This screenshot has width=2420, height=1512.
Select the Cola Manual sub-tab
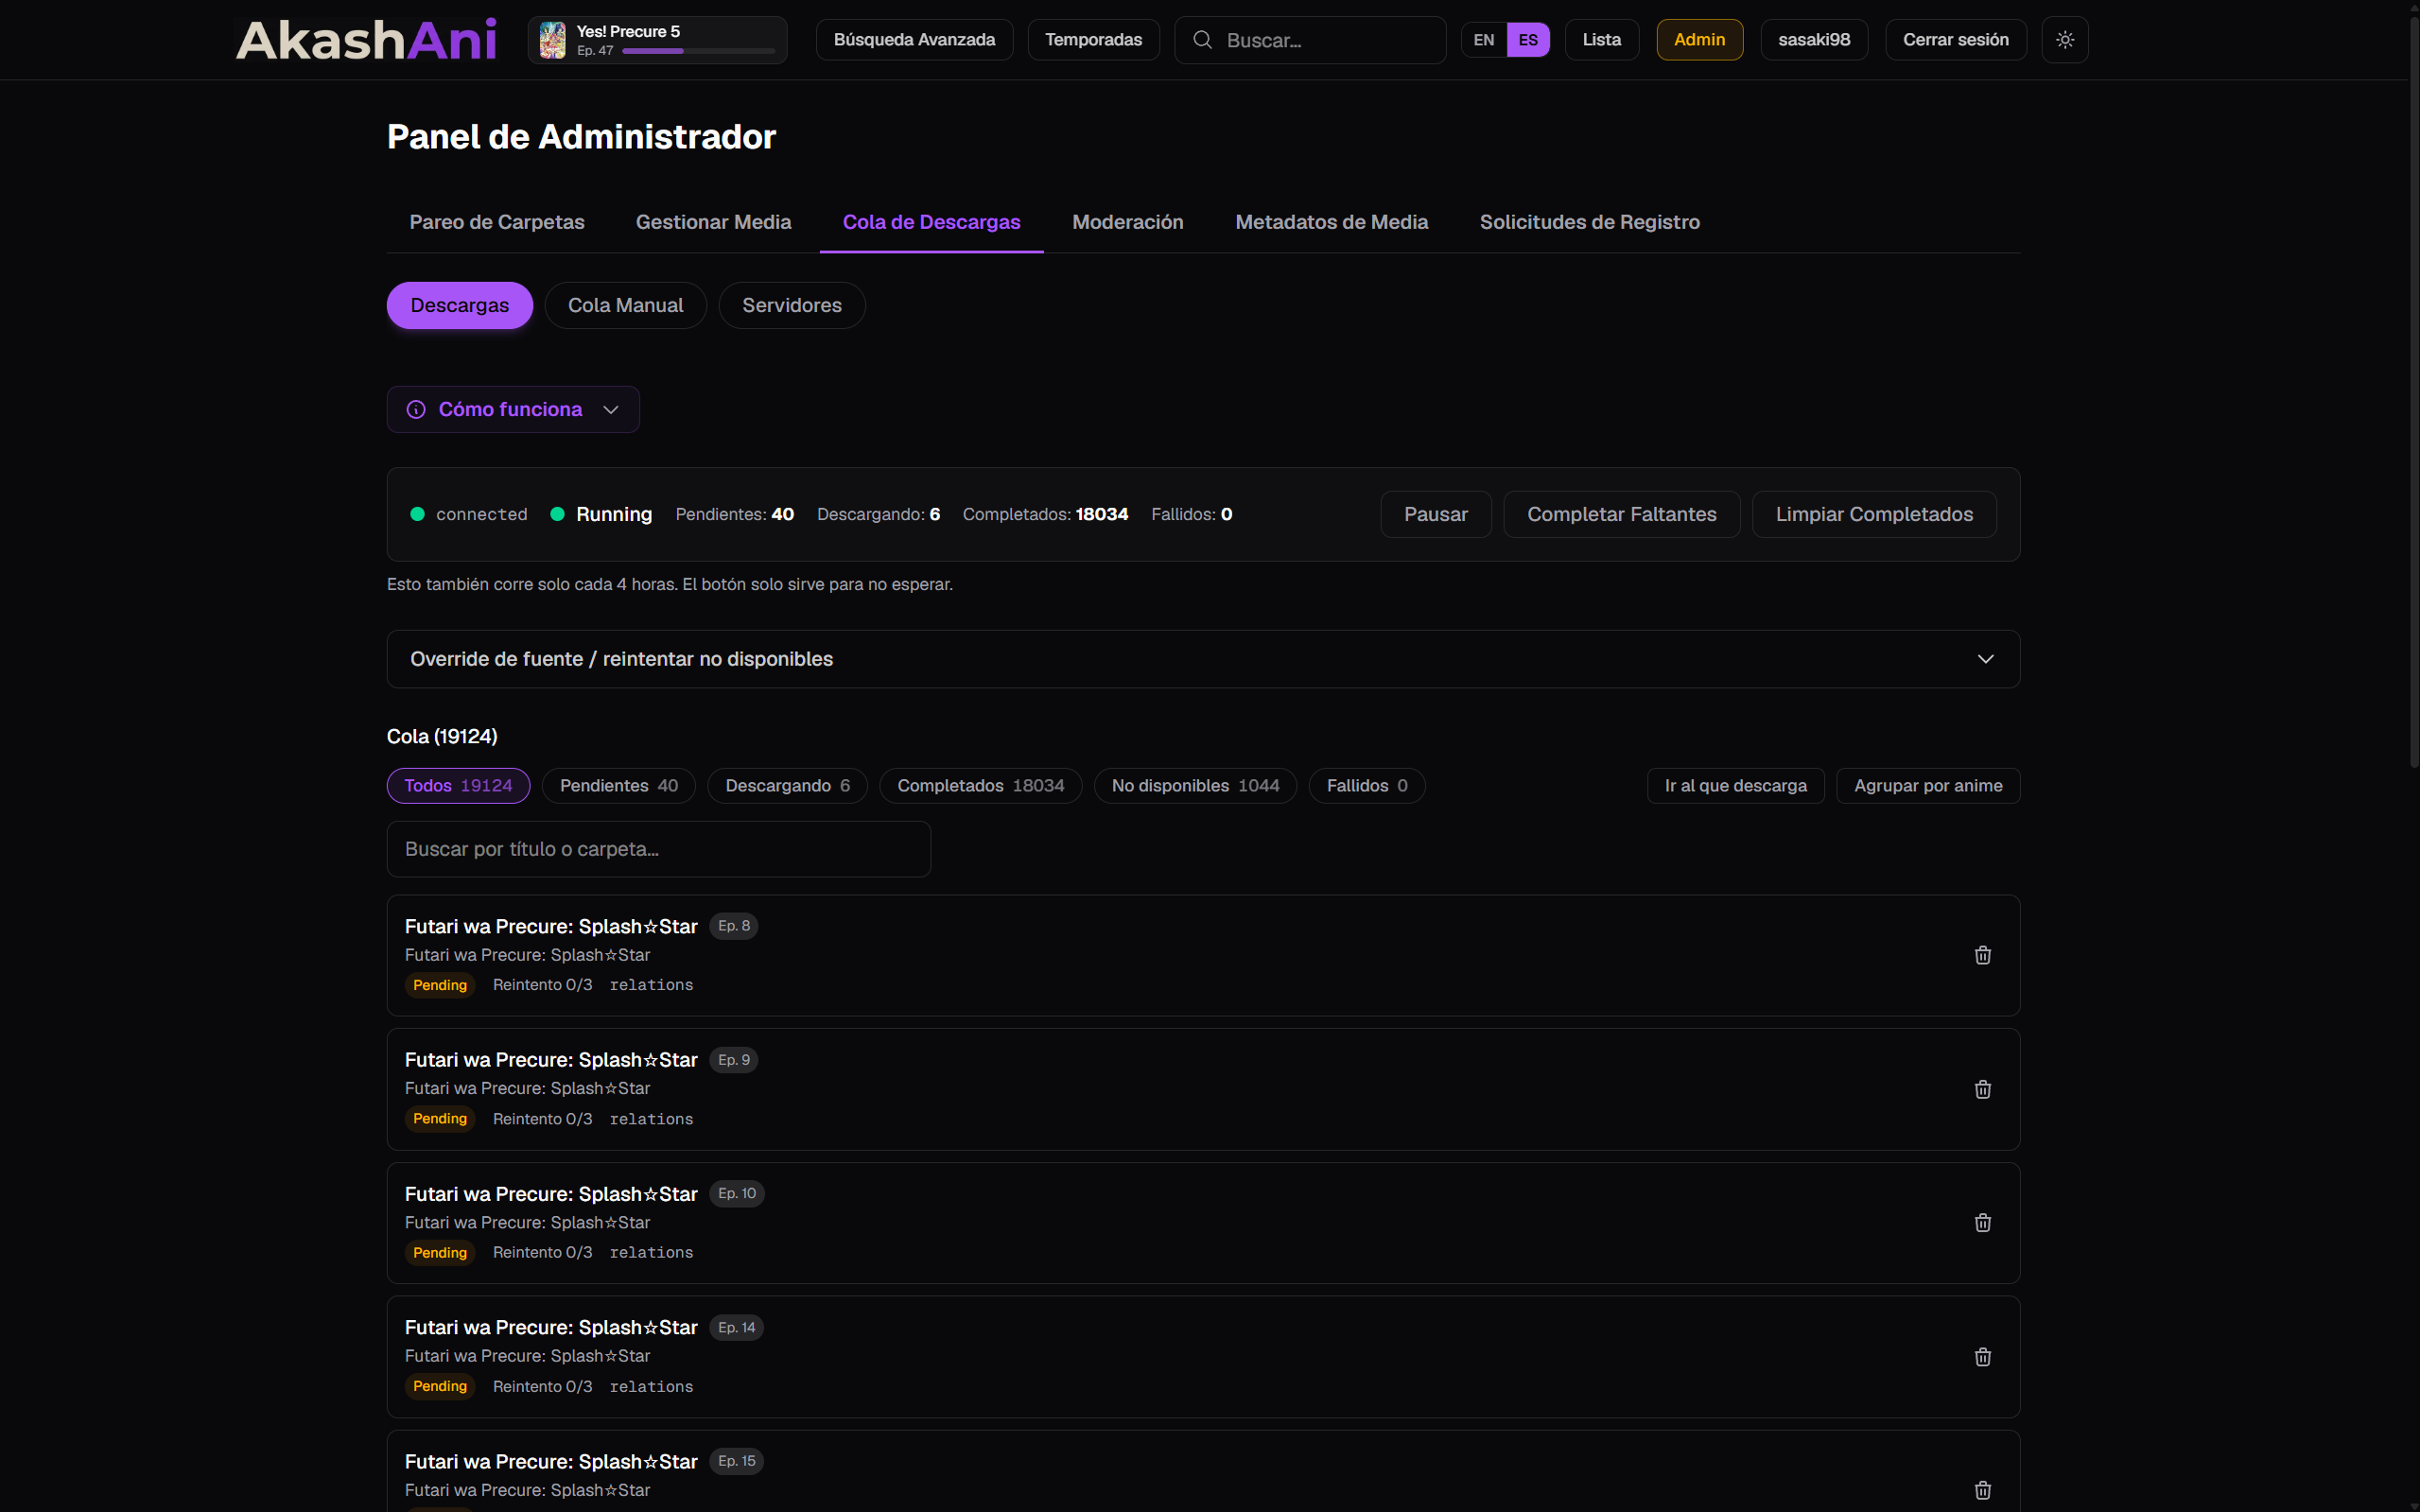[x=625, y=305]
